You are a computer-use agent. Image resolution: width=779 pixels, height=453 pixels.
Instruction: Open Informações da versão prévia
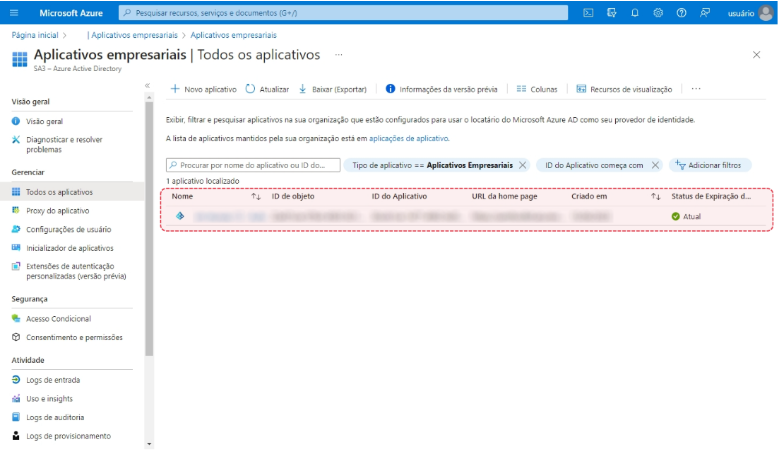[442, 89]
